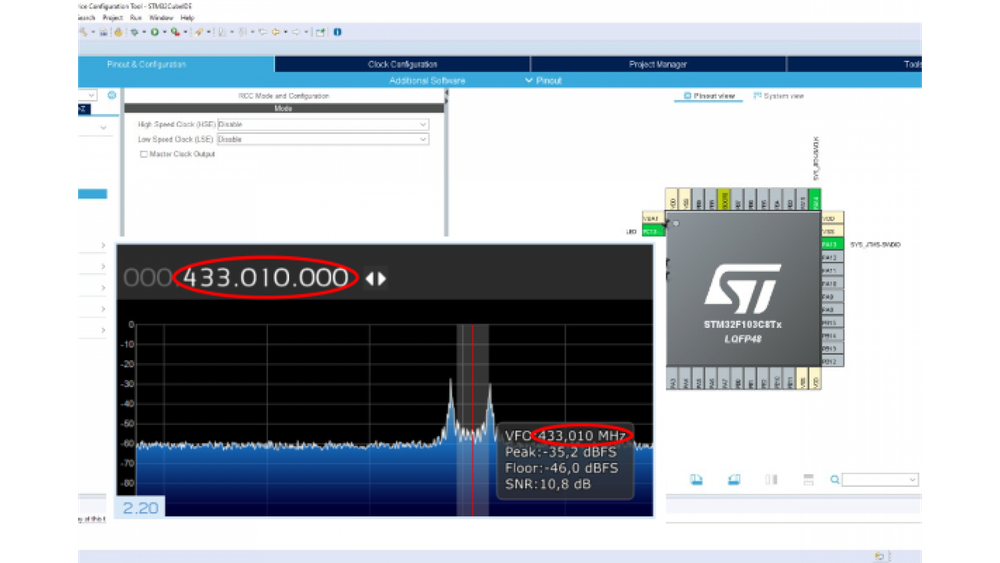
Task: Click the green PA13 pin on the chip
Action: tap(830, 244)
